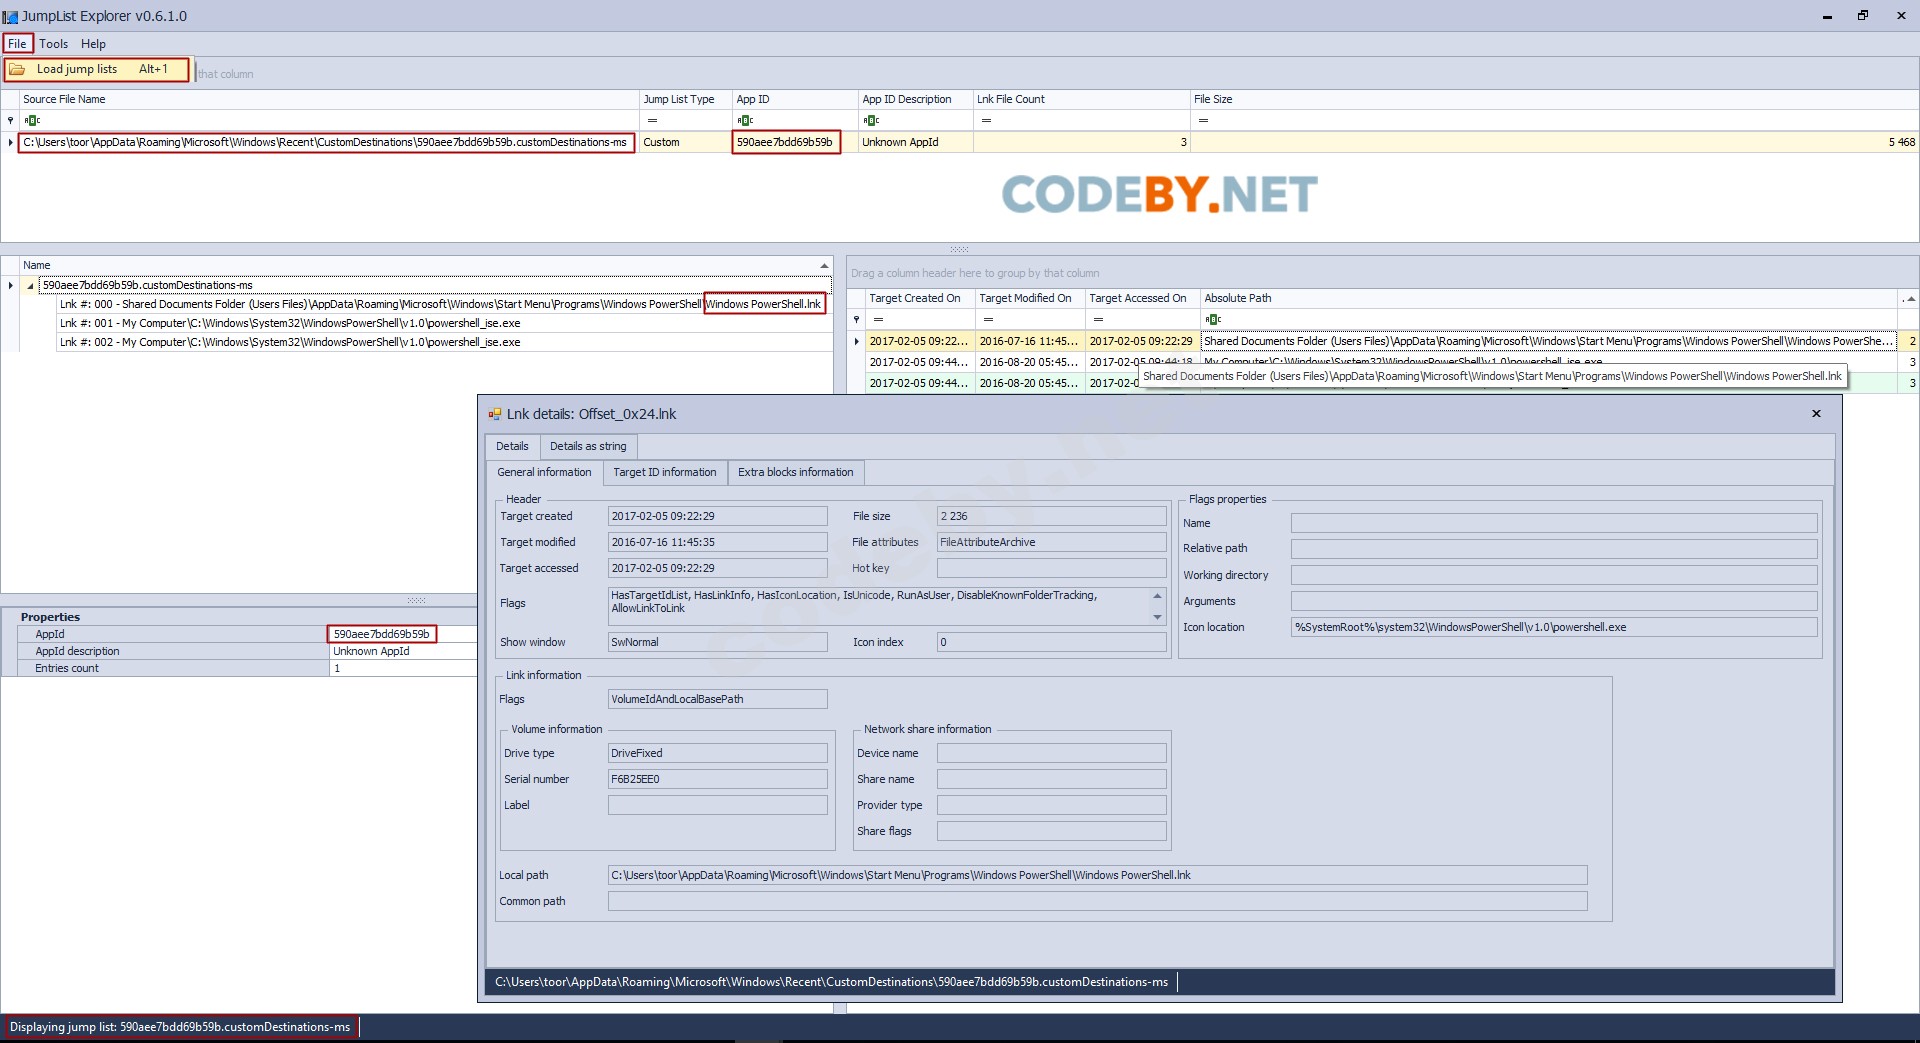The image size is (1920, 1043).
Task: Open the Help menu
Action: coord(93,44)
